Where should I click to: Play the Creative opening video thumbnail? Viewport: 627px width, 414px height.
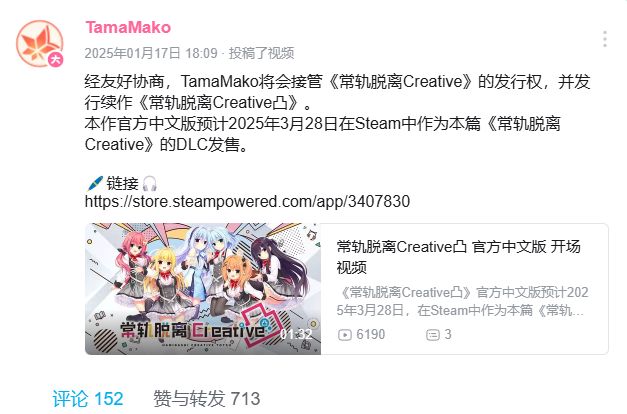click(203, 289)
